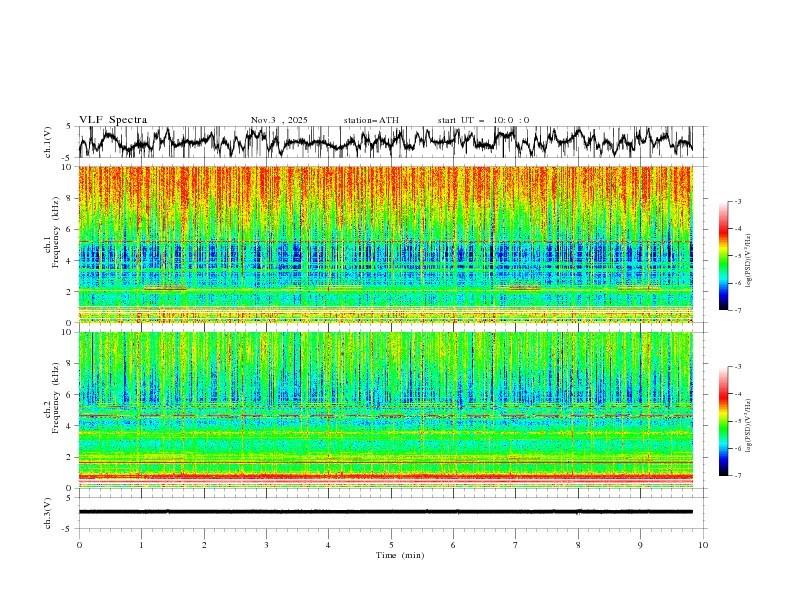Click the ch.1 spectrogram color scale bar
Image resolution: width=792 pixels, height=612 pixels.
(723, 256)
